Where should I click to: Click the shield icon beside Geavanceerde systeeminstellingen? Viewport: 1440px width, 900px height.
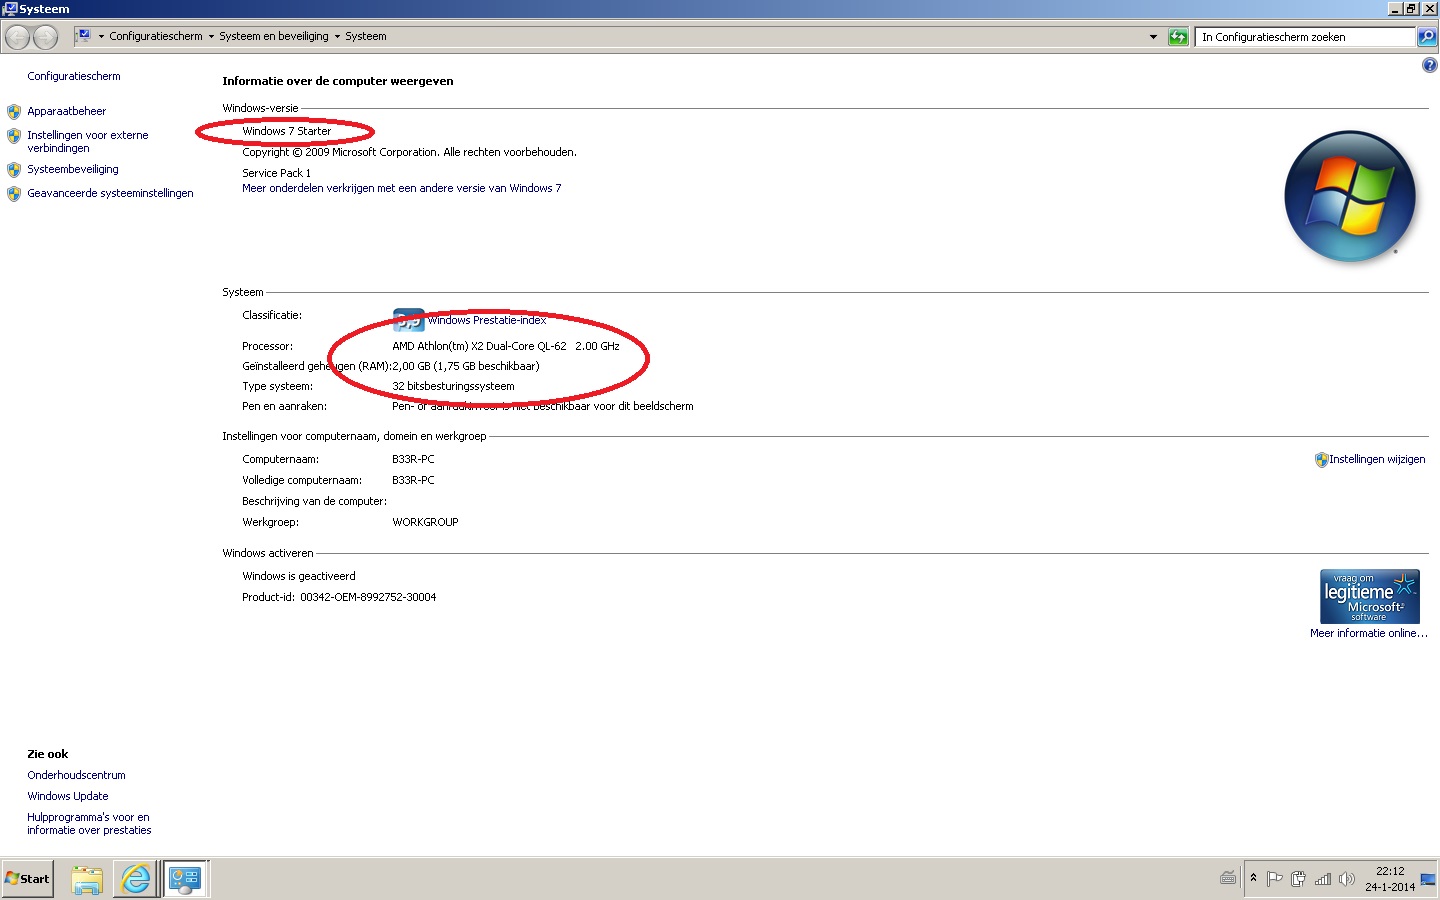[x=14, y=194]
